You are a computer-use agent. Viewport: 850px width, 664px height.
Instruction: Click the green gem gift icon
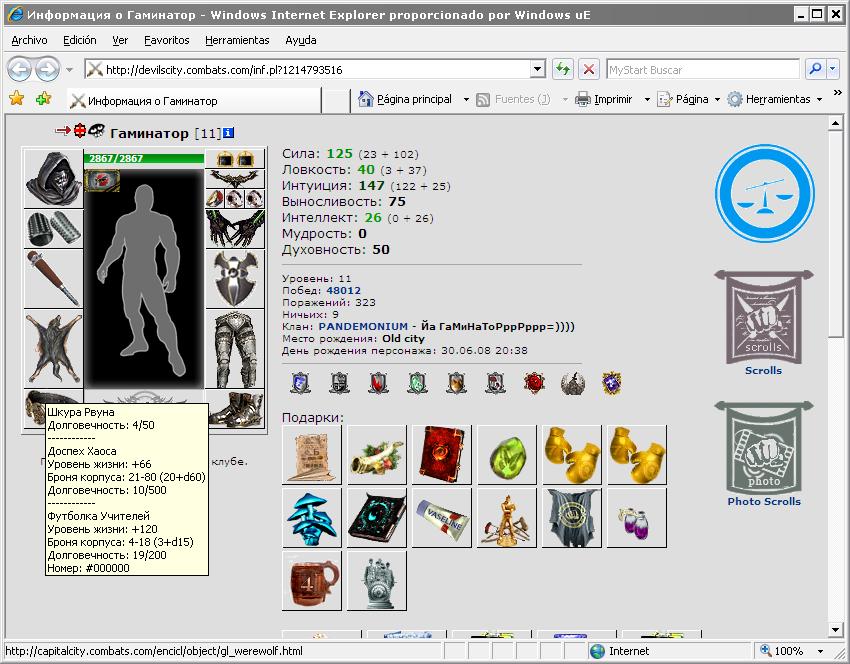pos(507,455)
